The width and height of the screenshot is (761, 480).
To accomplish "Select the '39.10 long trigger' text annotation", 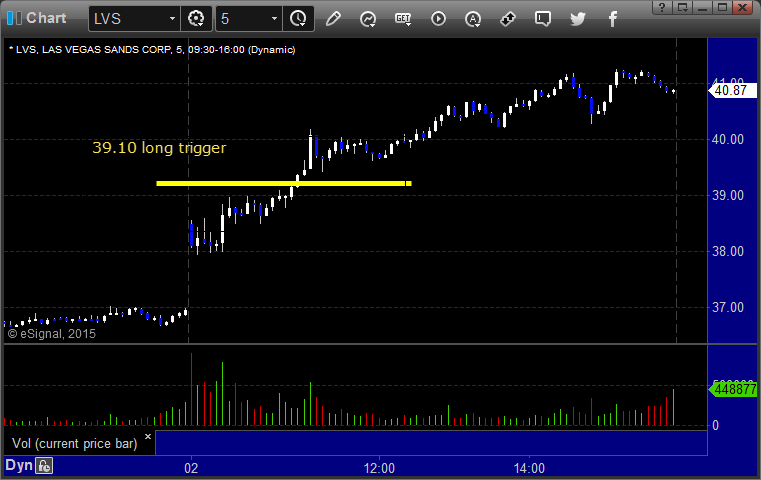I will tap(159, 148).
